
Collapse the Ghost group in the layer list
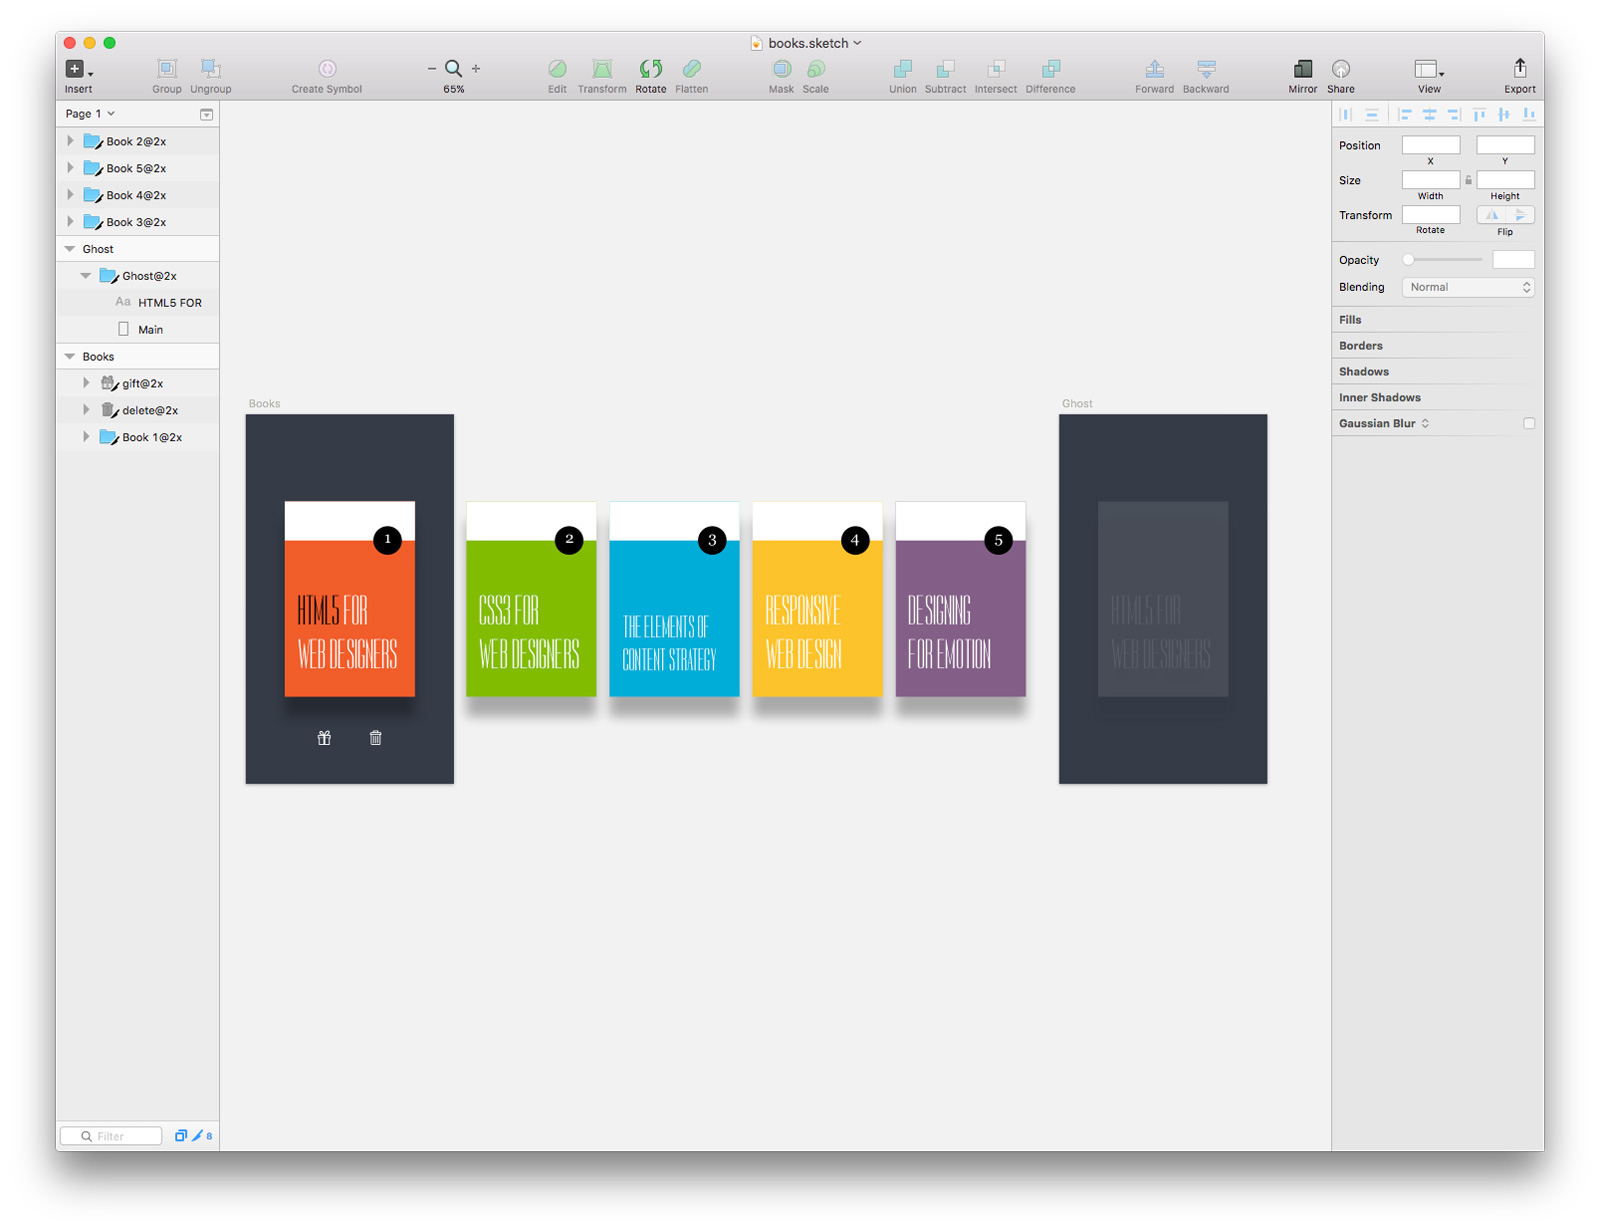69,248
